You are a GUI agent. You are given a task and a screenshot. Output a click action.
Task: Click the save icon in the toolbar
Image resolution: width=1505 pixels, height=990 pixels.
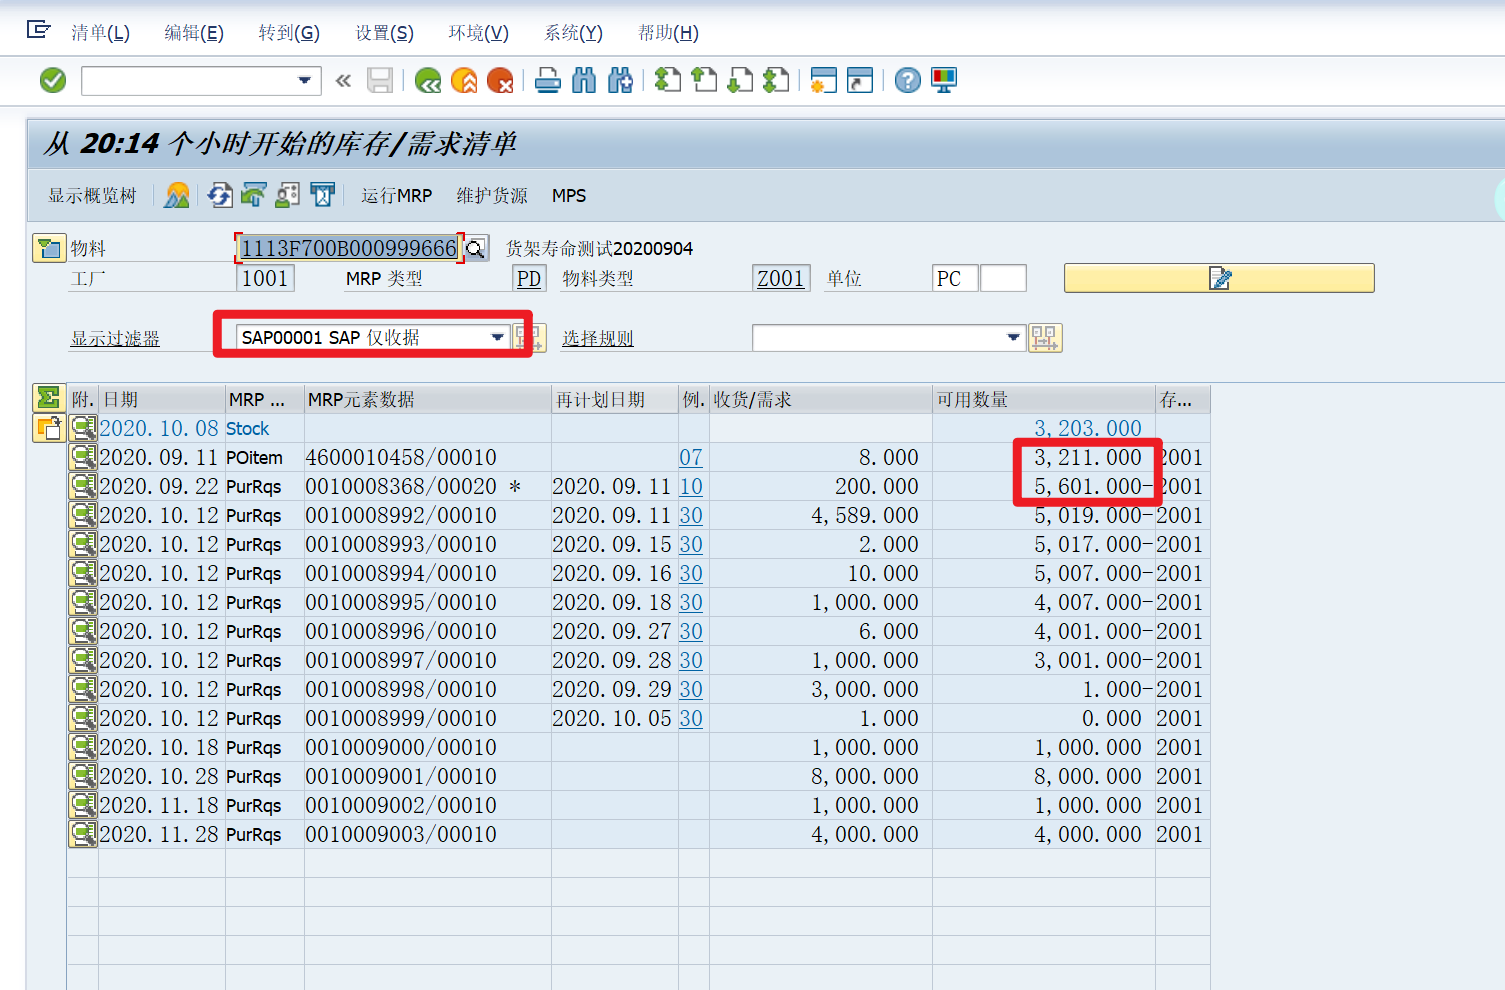[x=380, y=80]
